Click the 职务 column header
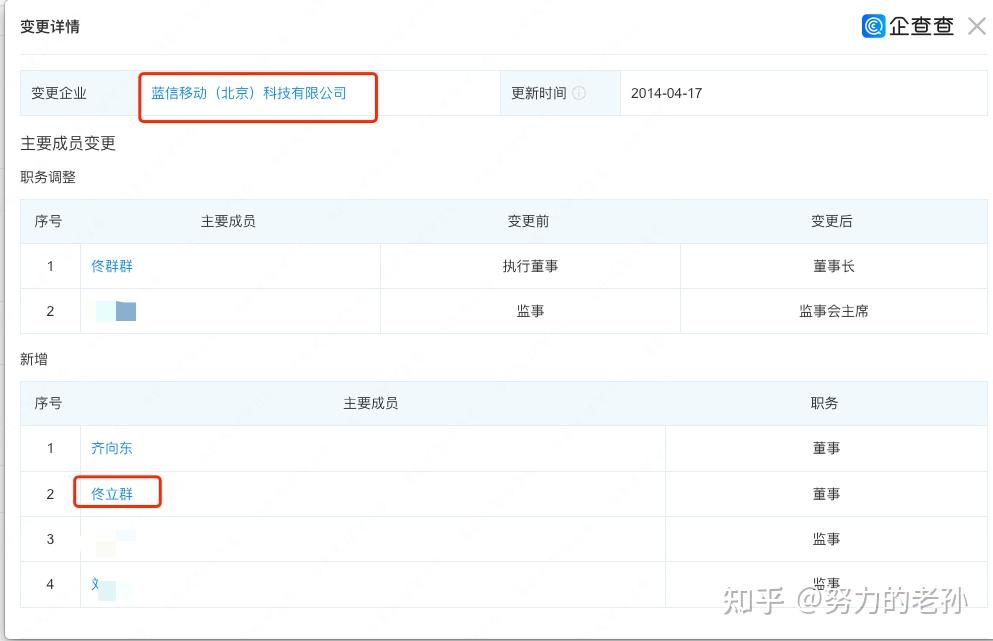The height and width of the screenshot is (641, 993). click(825, 403)
